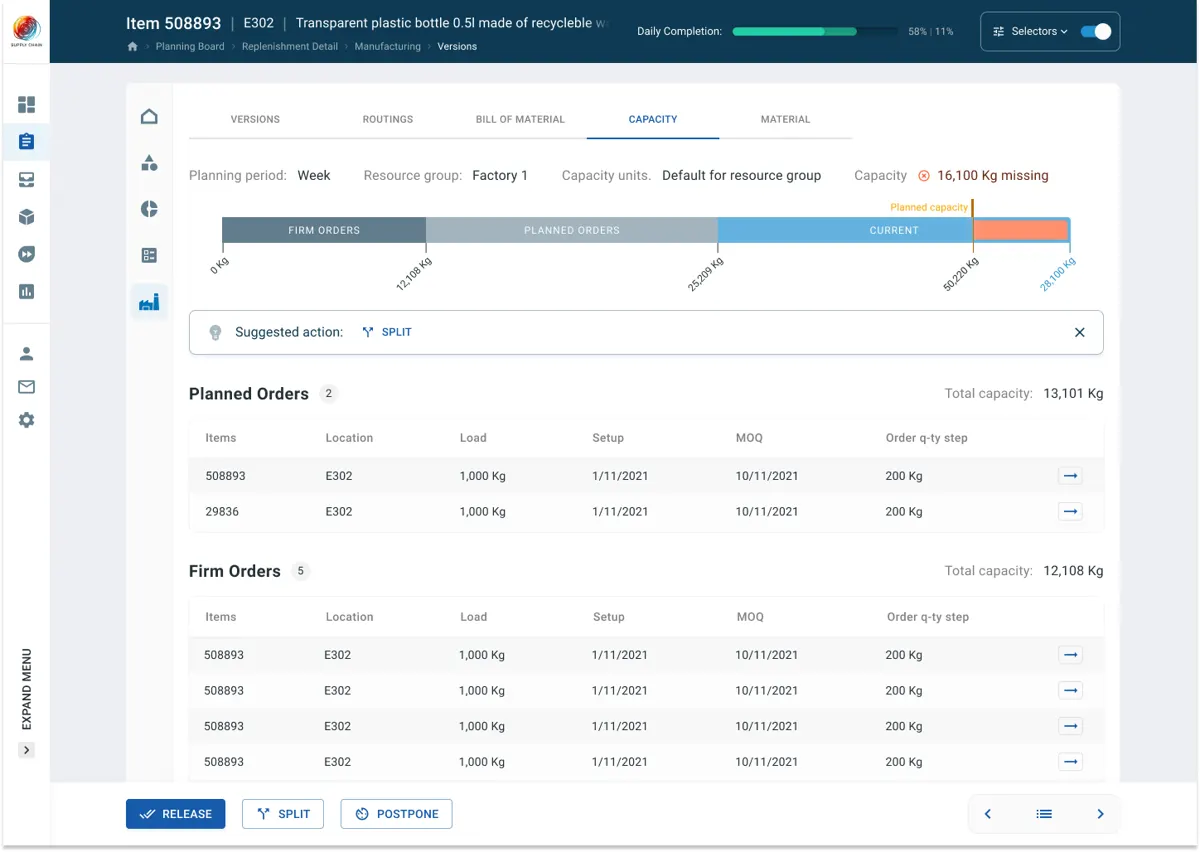Go to Manufacturing breadcrumb

[388, 47]
